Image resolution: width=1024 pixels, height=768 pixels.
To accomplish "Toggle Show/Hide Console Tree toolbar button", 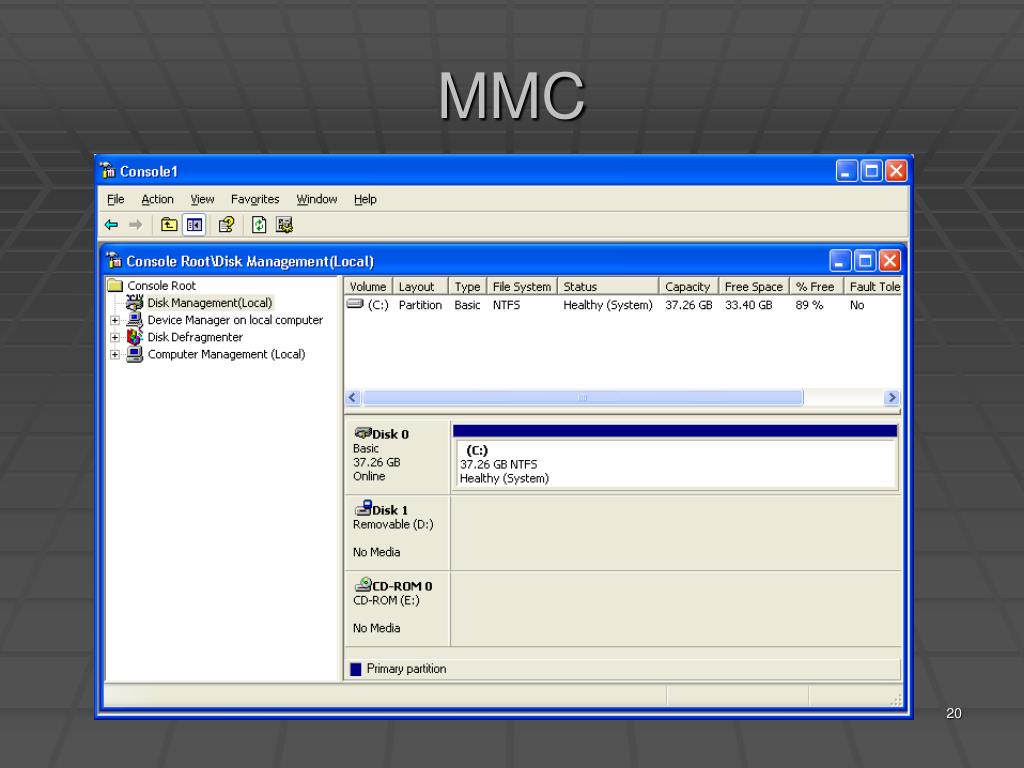I will coord(194,225).
